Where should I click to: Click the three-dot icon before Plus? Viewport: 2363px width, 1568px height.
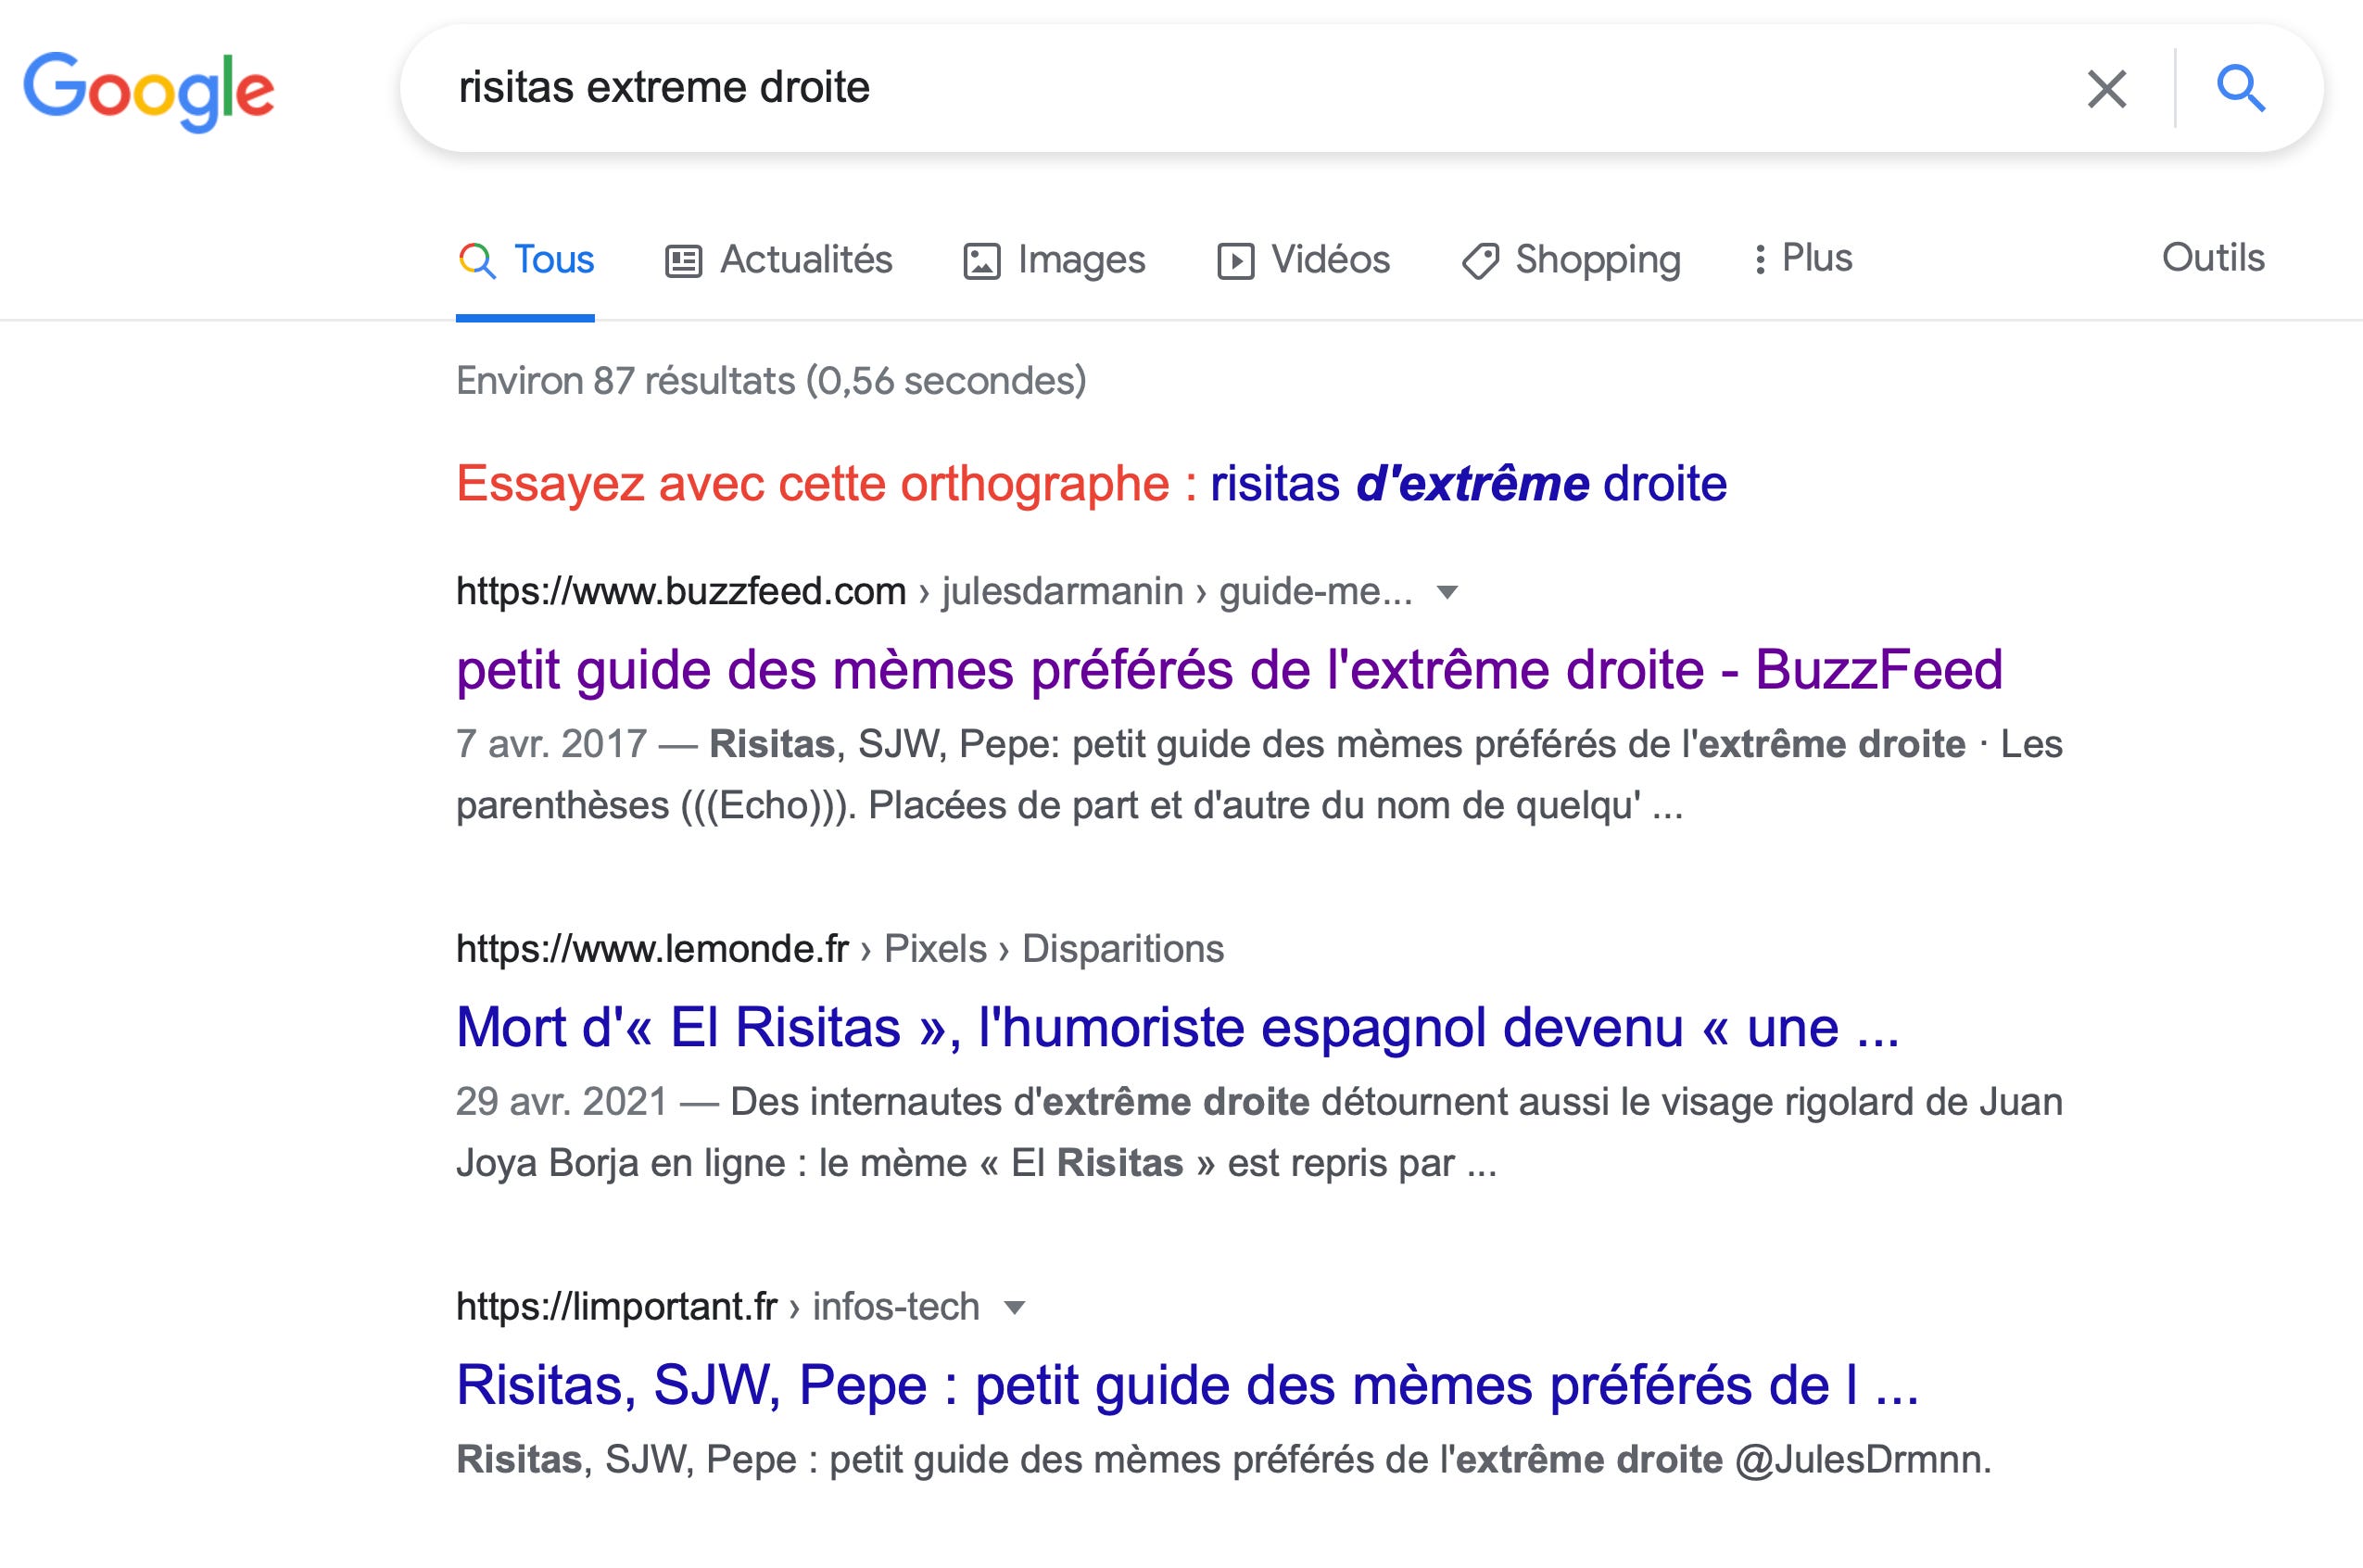(x=1760, y=259)
